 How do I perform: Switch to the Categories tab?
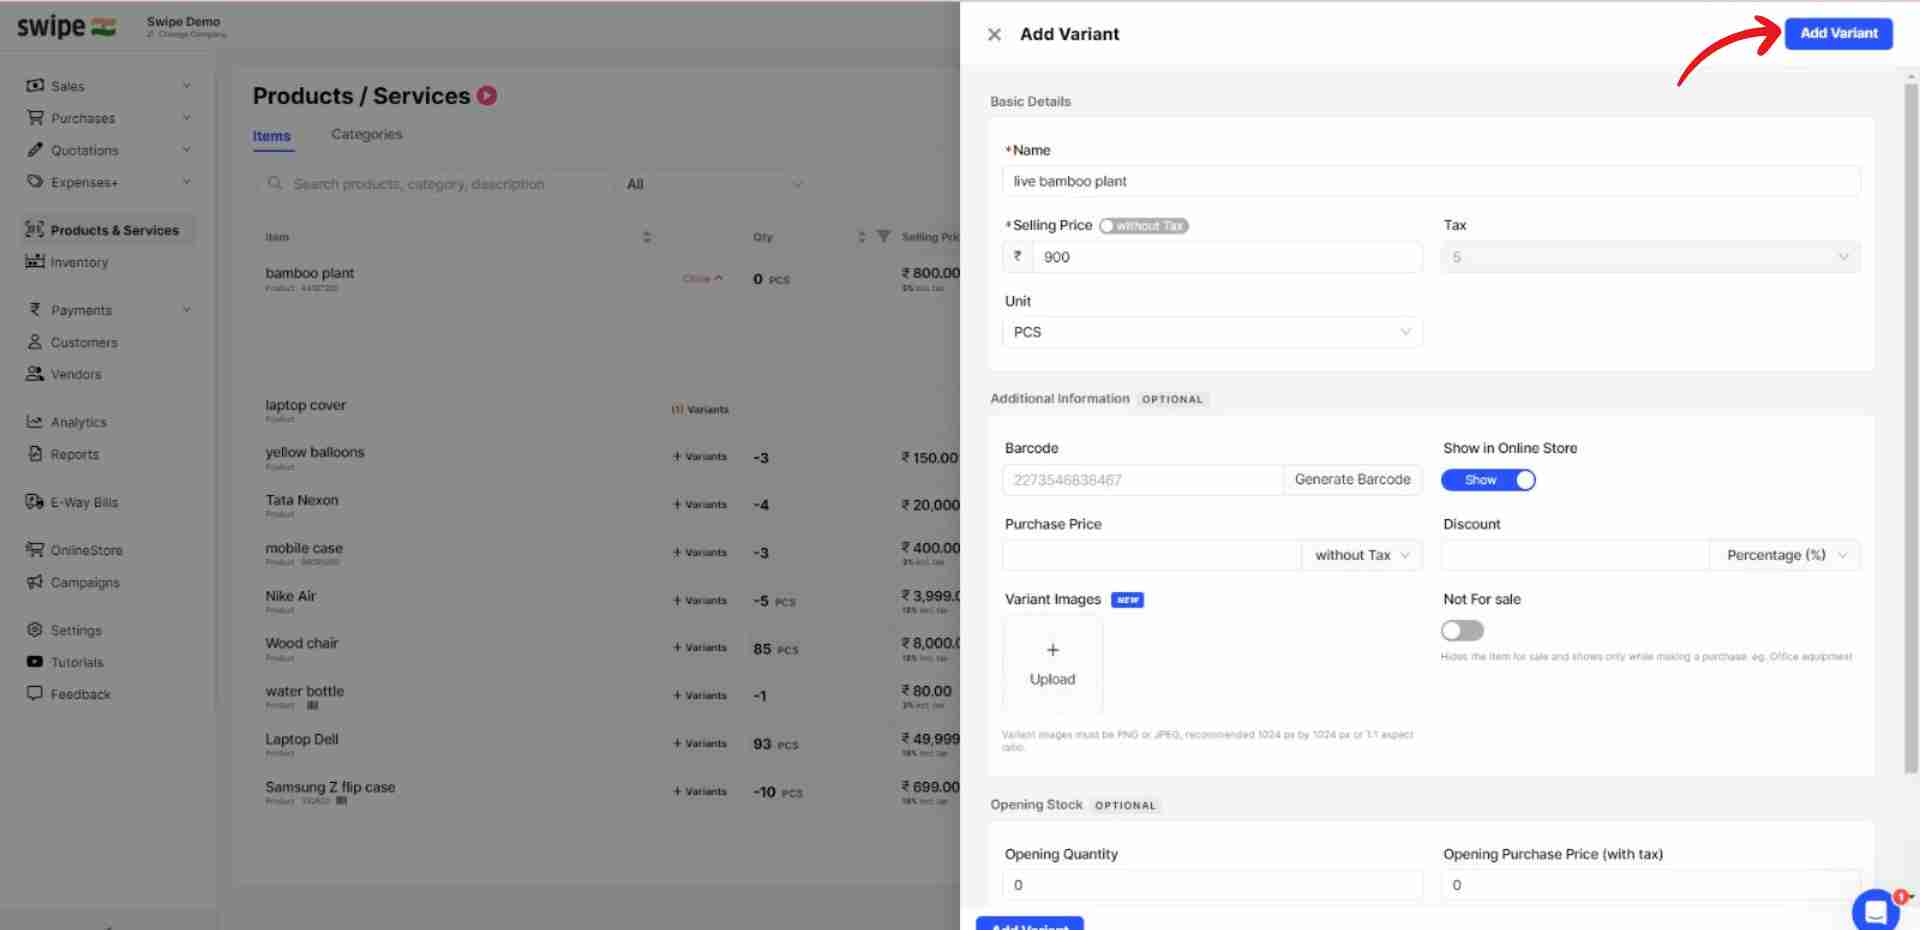[367, 134]
